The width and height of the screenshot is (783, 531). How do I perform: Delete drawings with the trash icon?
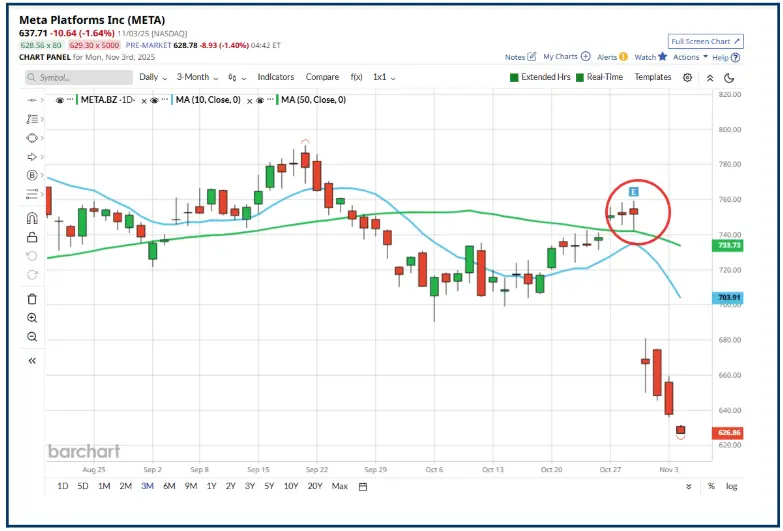coord(31,298)
